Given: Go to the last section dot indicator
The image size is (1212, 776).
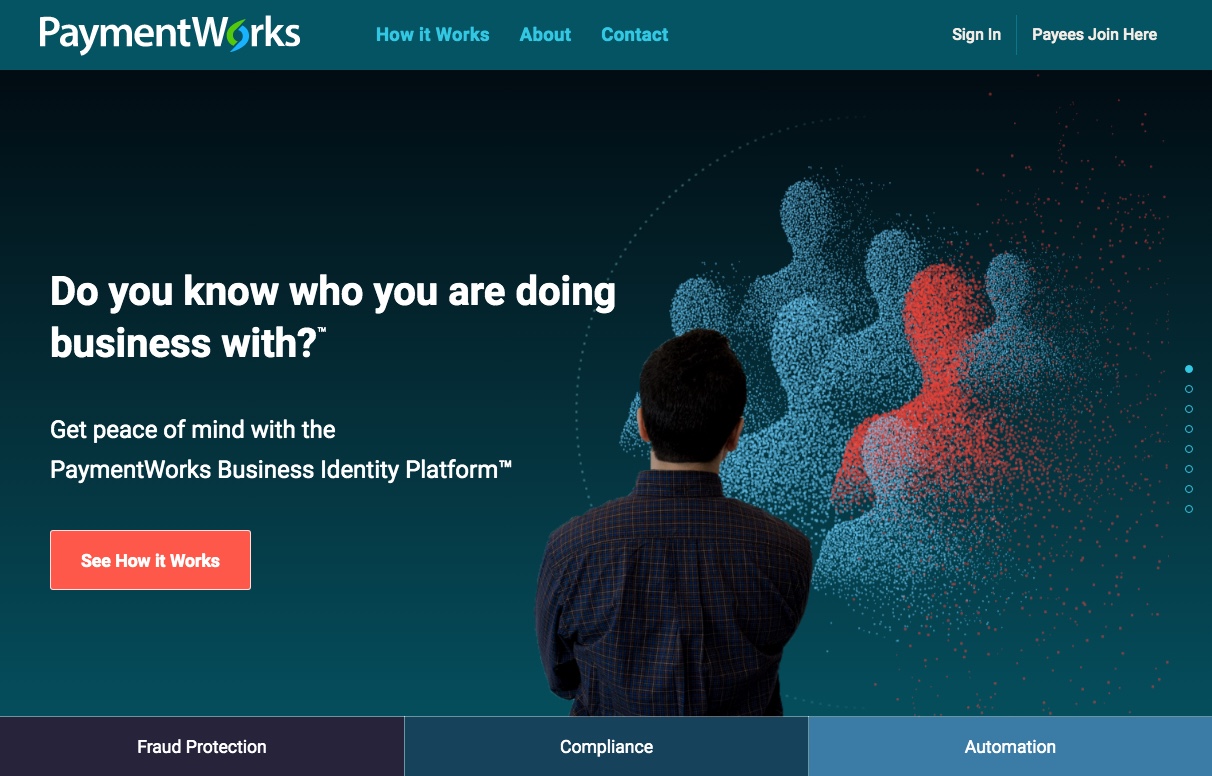Looking at the screenshot, I should pyautogui.click(x=1189, y=509).
